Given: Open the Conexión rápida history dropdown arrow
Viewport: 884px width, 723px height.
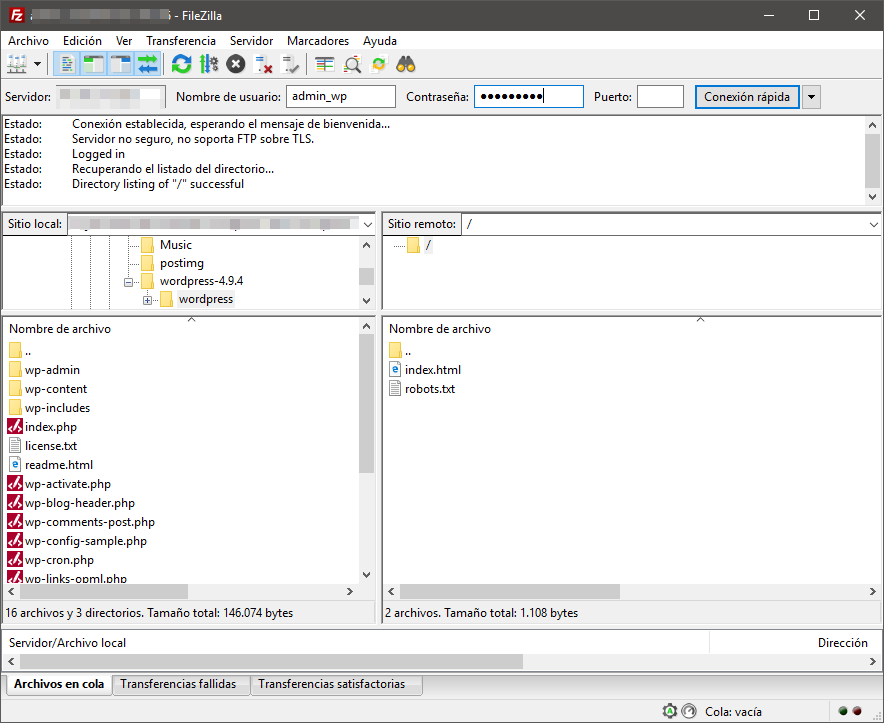Looking at the screenshot, I should 811,97.
